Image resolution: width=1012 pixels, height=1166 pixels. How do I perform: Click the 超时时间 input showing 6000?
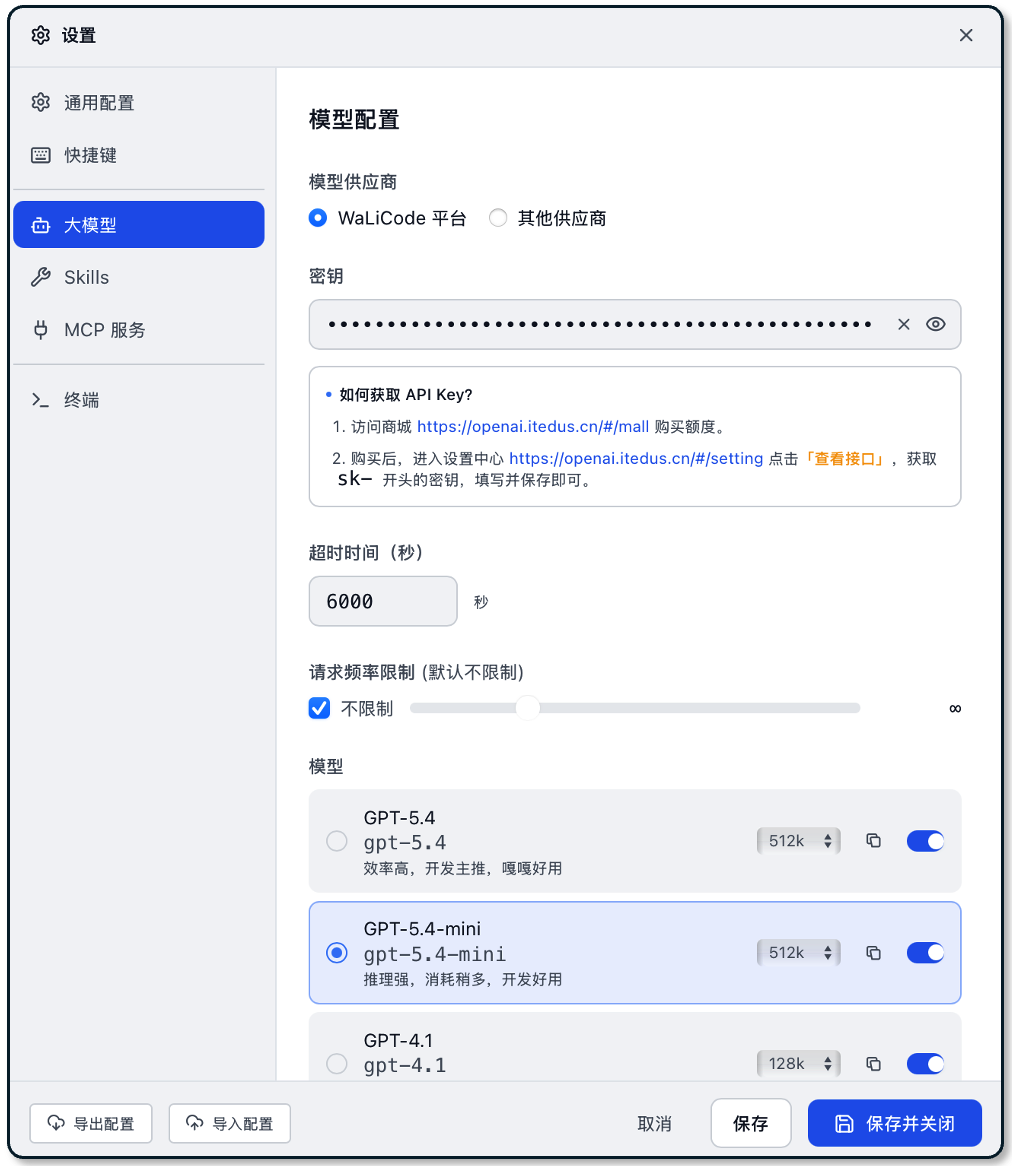tap(383, 601)
